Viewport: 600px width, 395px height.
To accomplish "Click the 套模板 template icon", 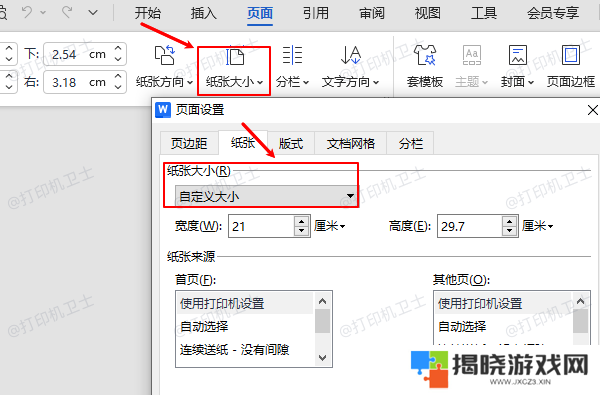I will pos(425,55).
